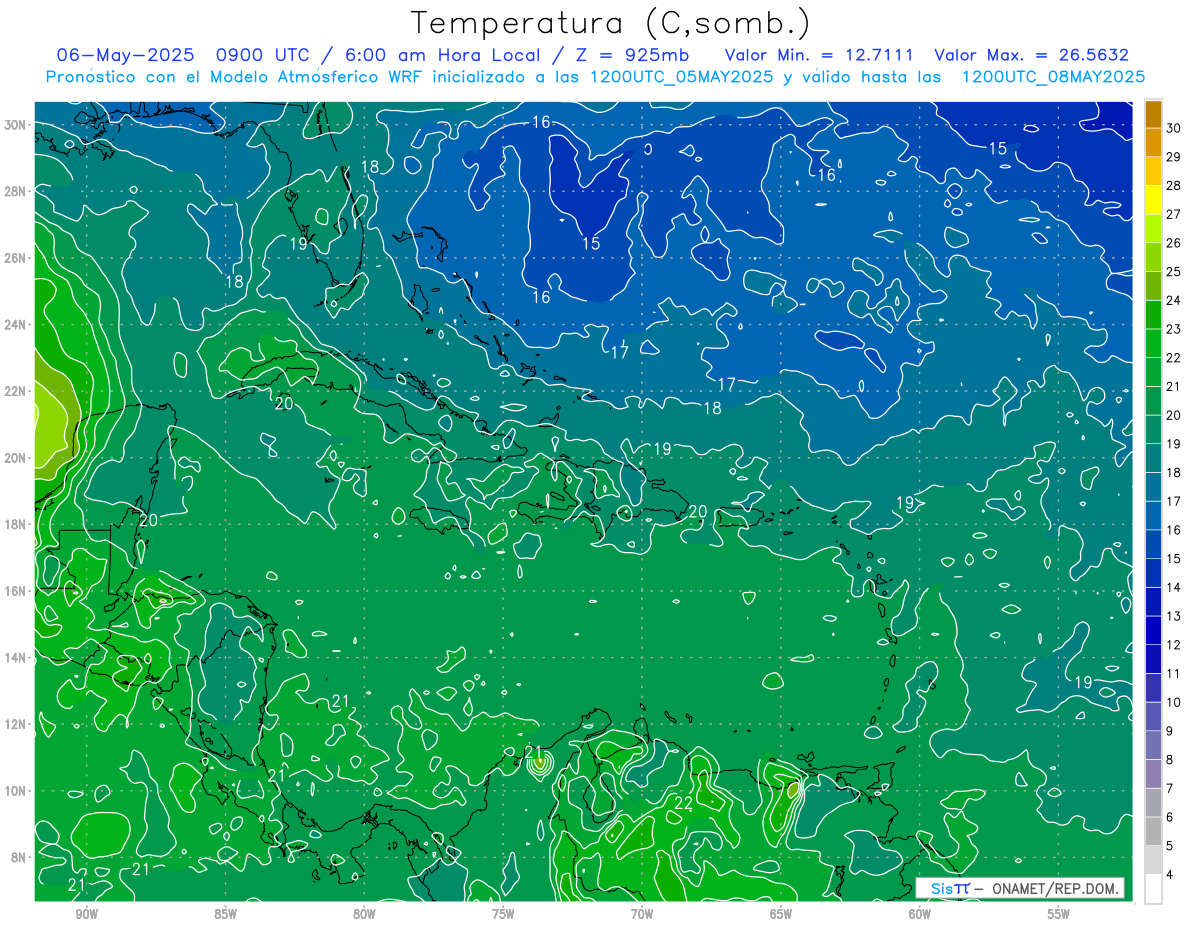Click the '90W' longitude axis label
Viewport: 1200px width, 927px height.
click(86, 914)
